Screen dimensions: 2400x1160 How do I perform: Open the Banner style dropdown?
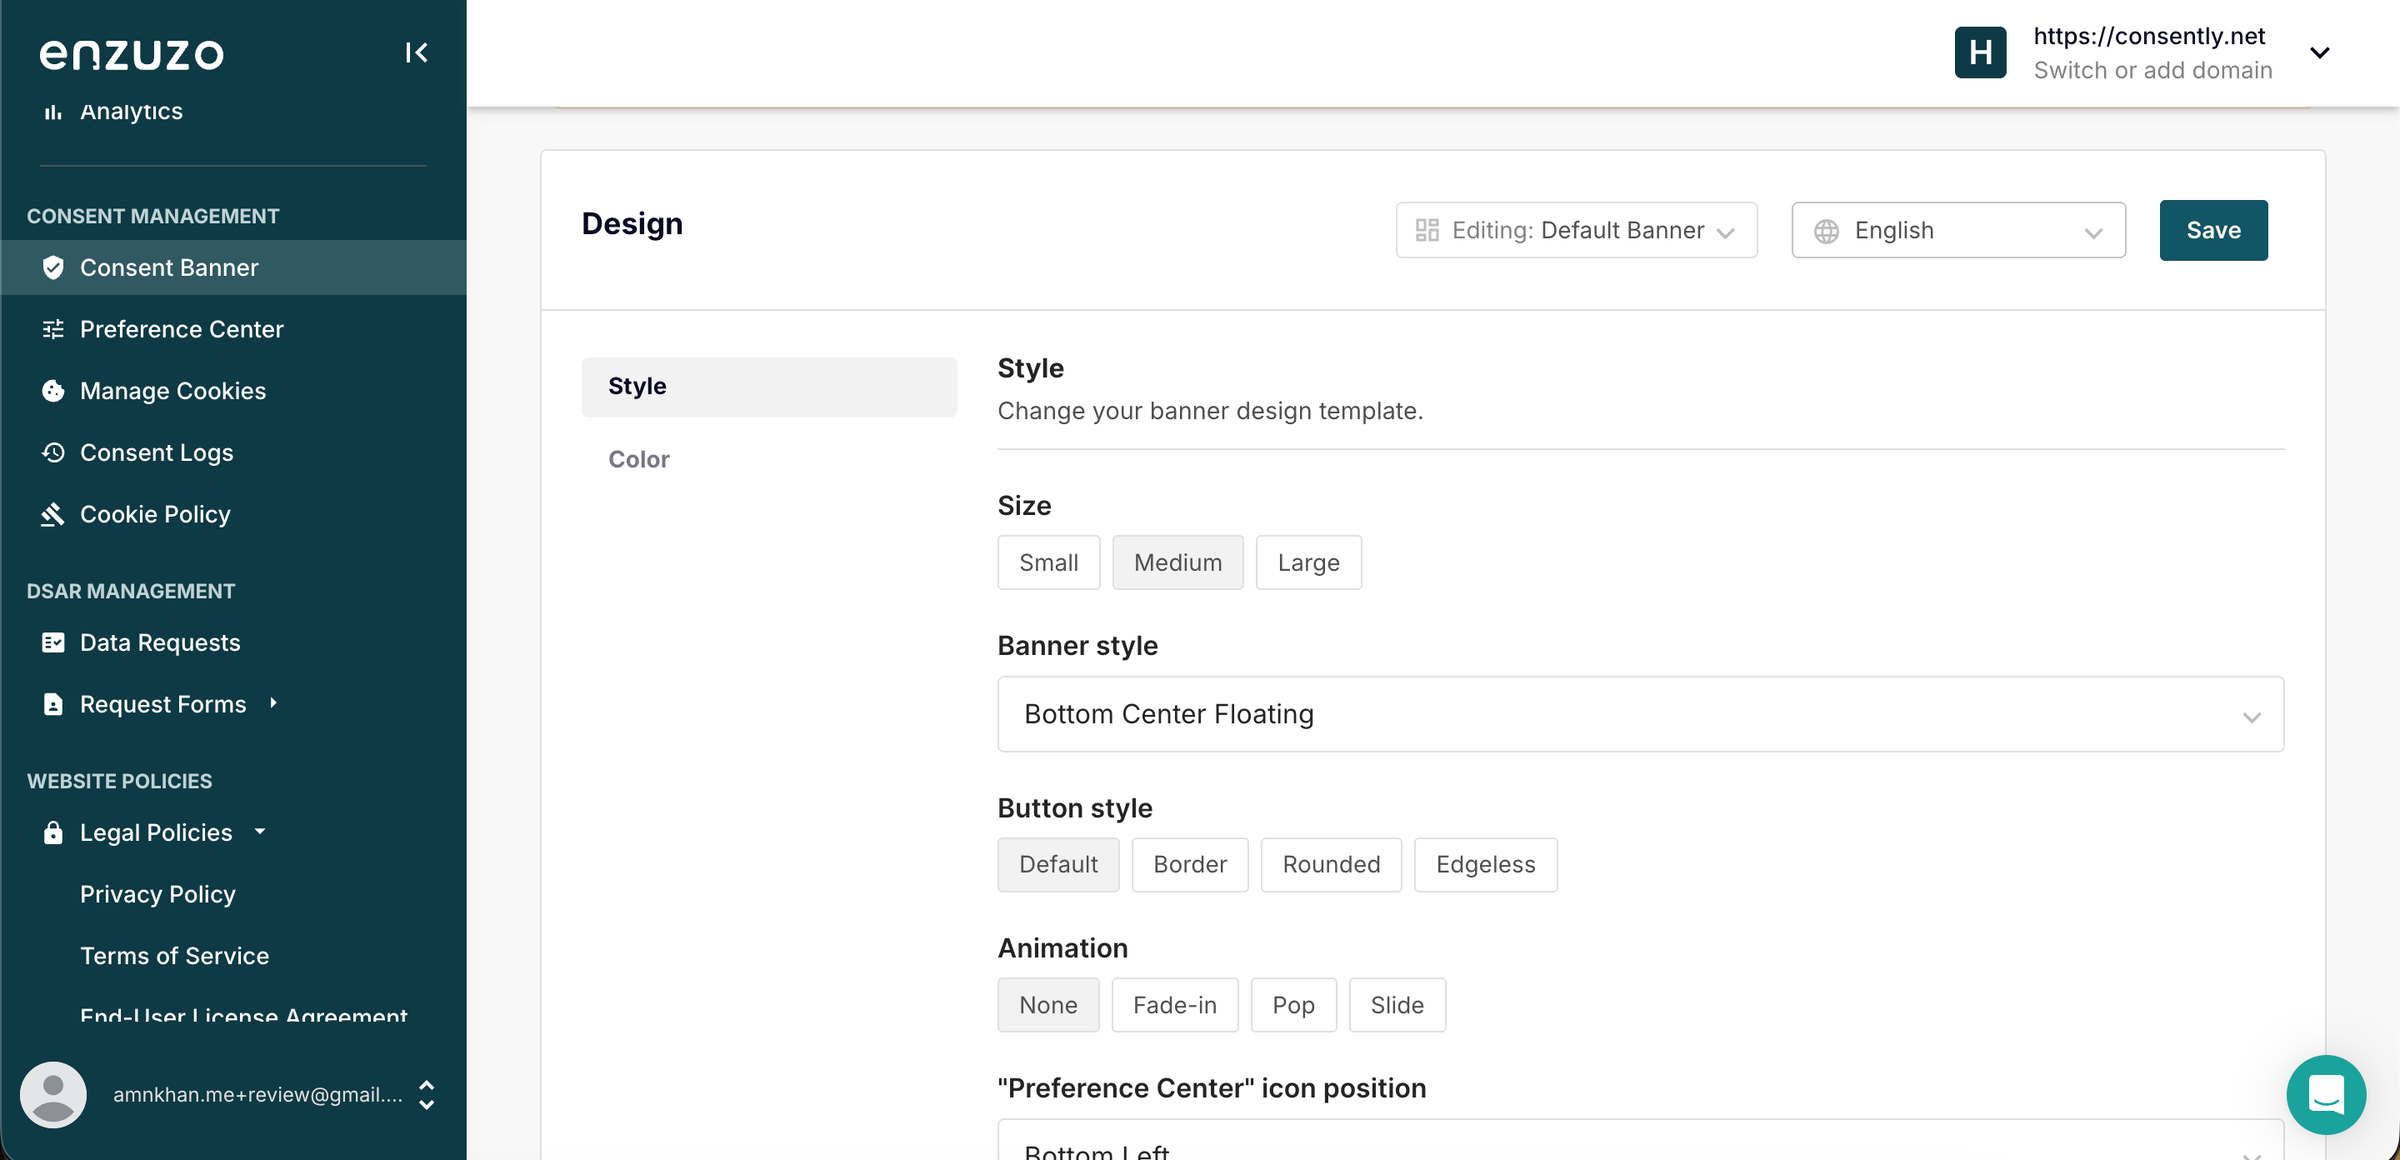1640,714
